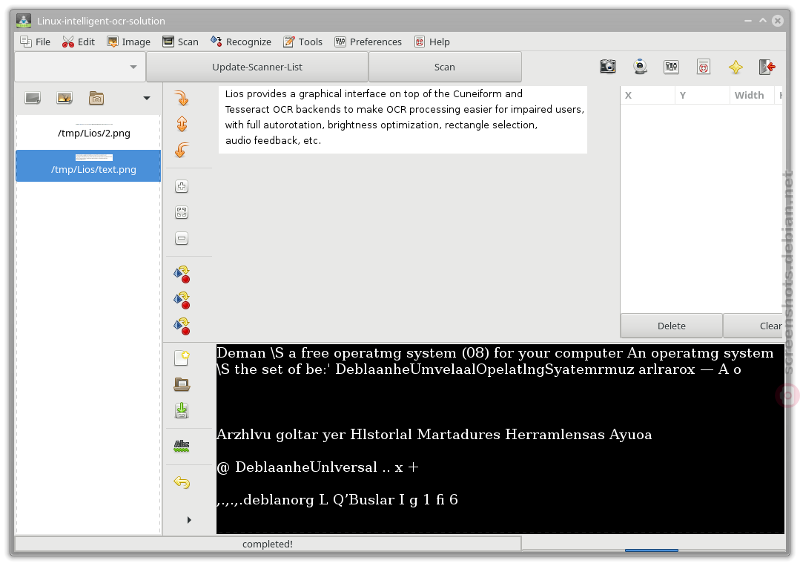Click the yellow star About icon
This screenshot has width=800, height=566.
(x=735, y=67)
